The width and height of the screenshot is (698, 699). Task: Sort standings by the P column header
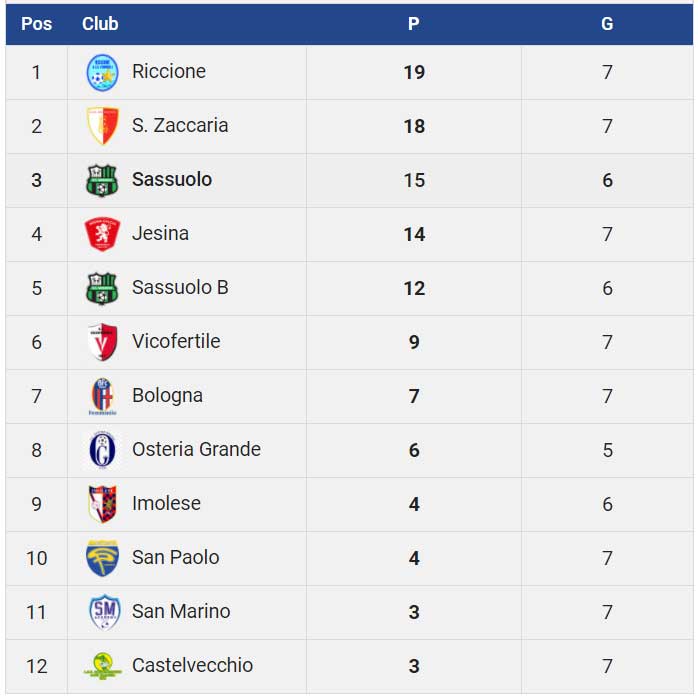414,24
